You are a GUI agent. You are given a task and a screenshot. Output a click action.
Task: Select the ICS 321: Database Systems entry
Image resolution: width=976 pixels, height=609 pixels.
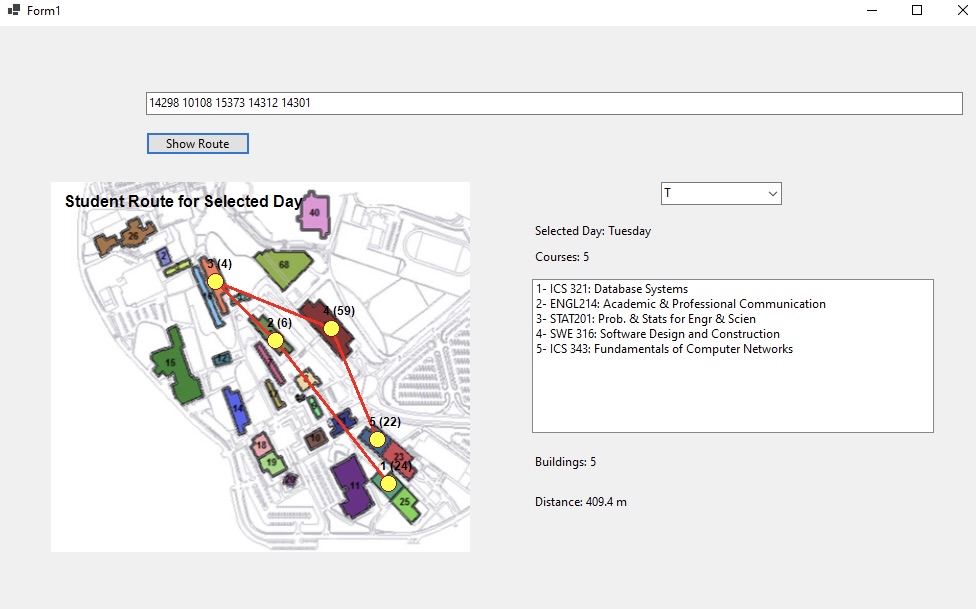612,289
